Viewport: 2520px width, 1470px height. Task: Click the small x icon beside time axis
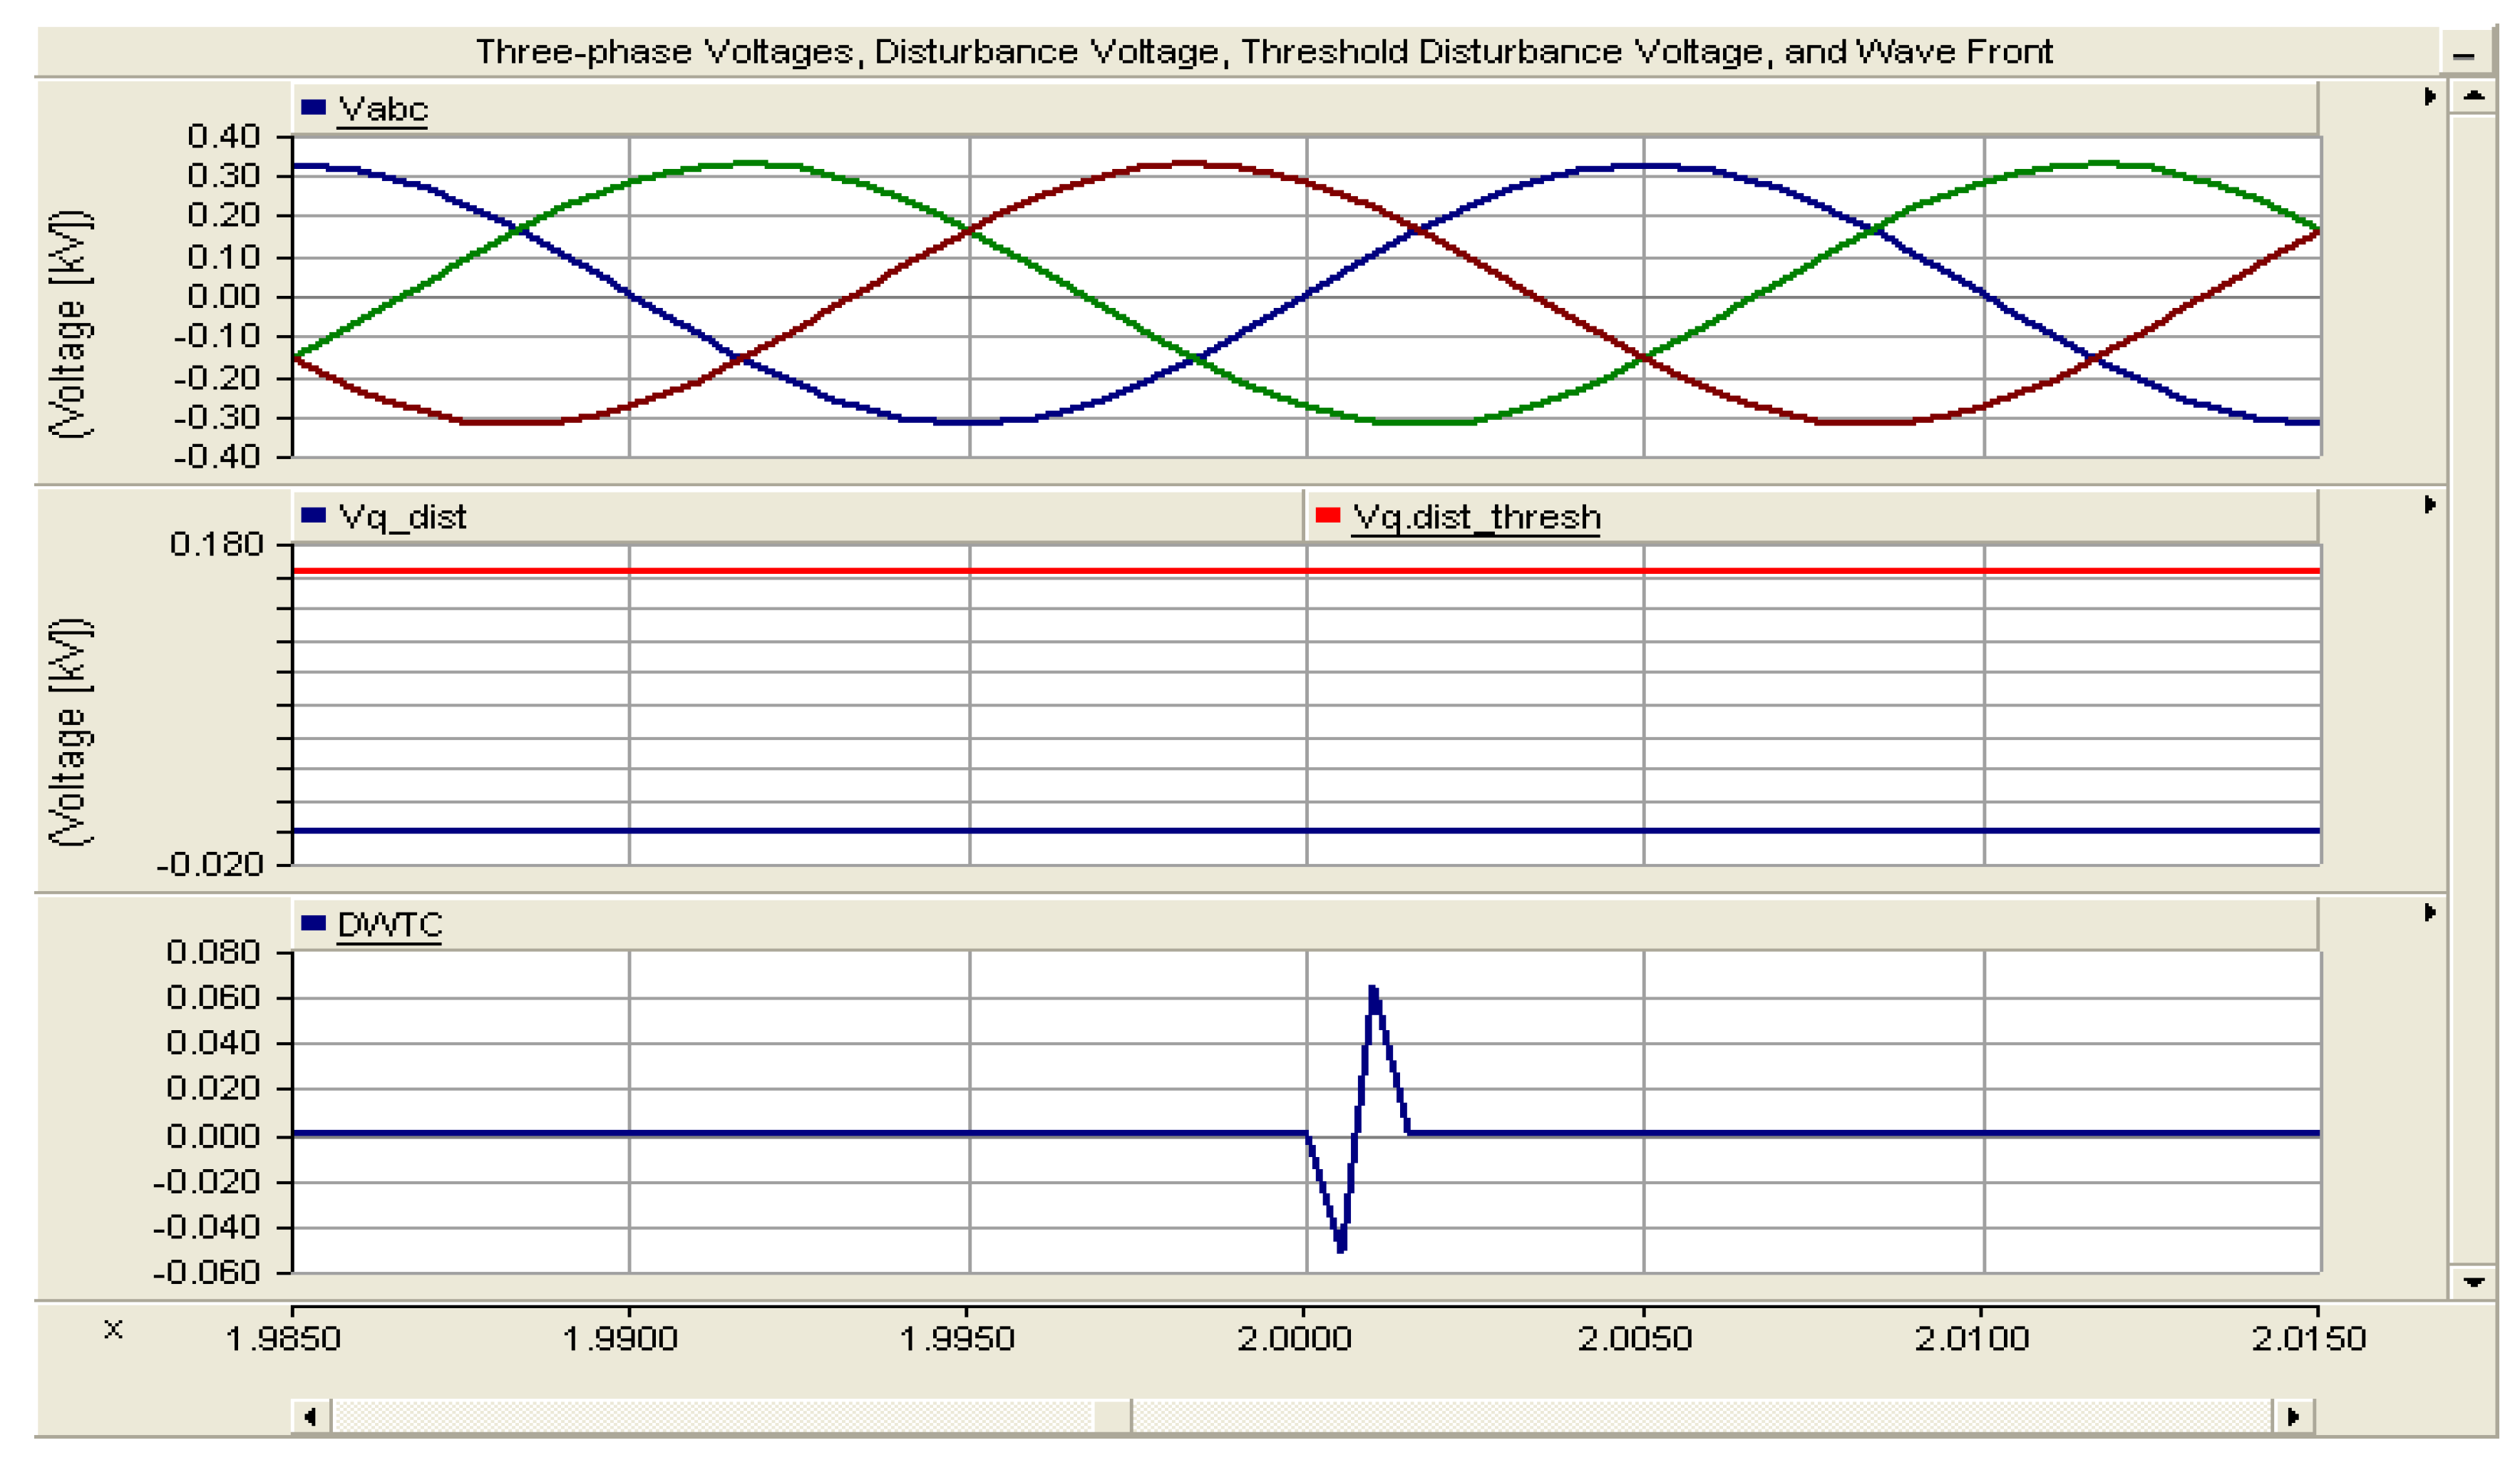[113, 1330]
